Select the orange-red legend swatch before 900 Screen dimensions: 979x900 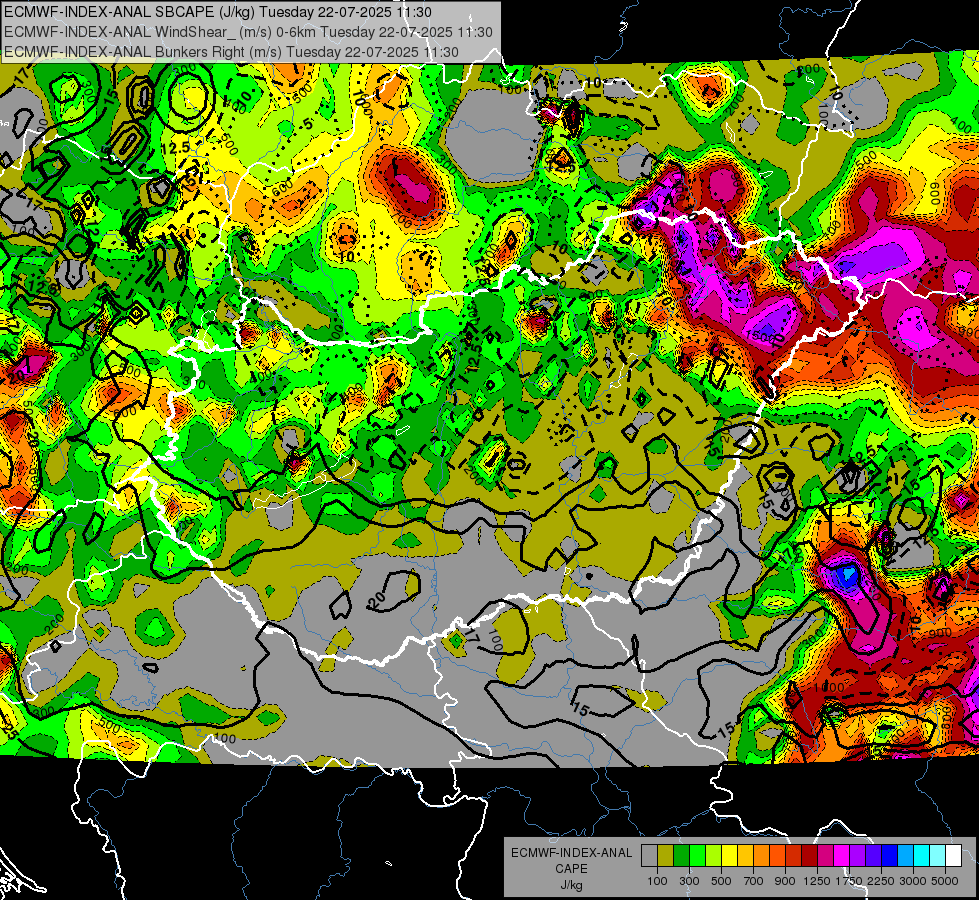(777, 856)
